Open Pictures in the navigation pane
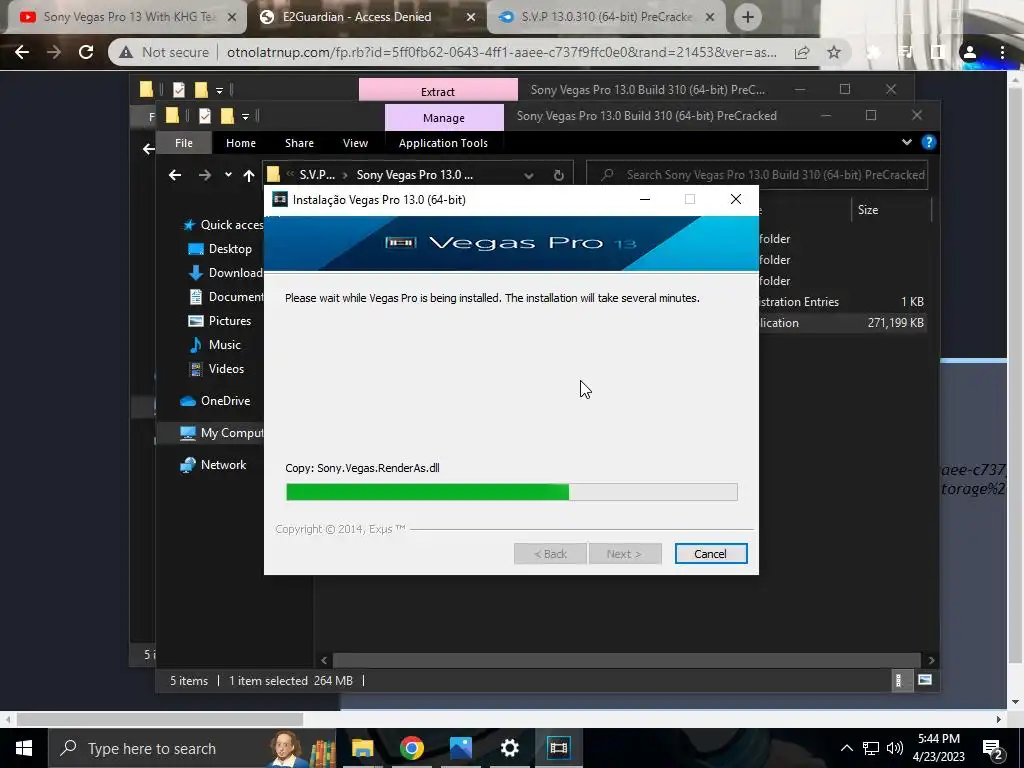Image resolution: width=1024 pixels, height=768 pixels. click(220, 321)
